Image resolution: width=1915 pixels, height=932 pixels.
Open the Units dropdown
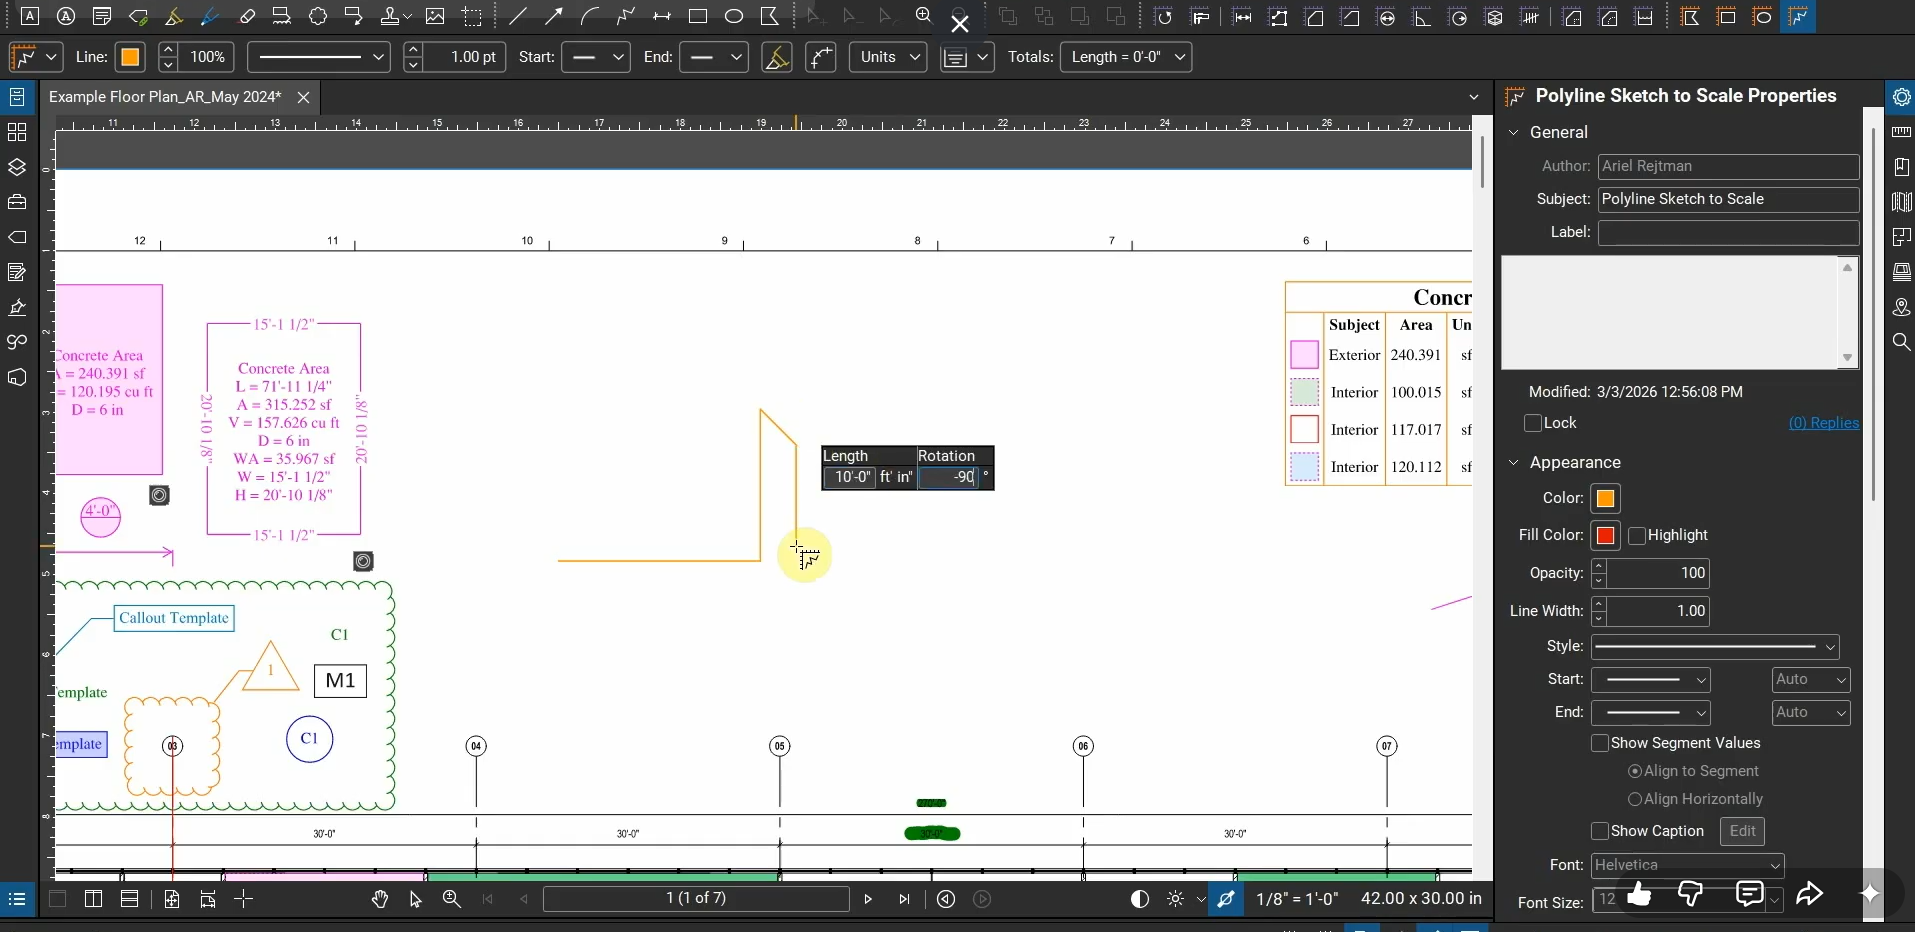point(889,58)
